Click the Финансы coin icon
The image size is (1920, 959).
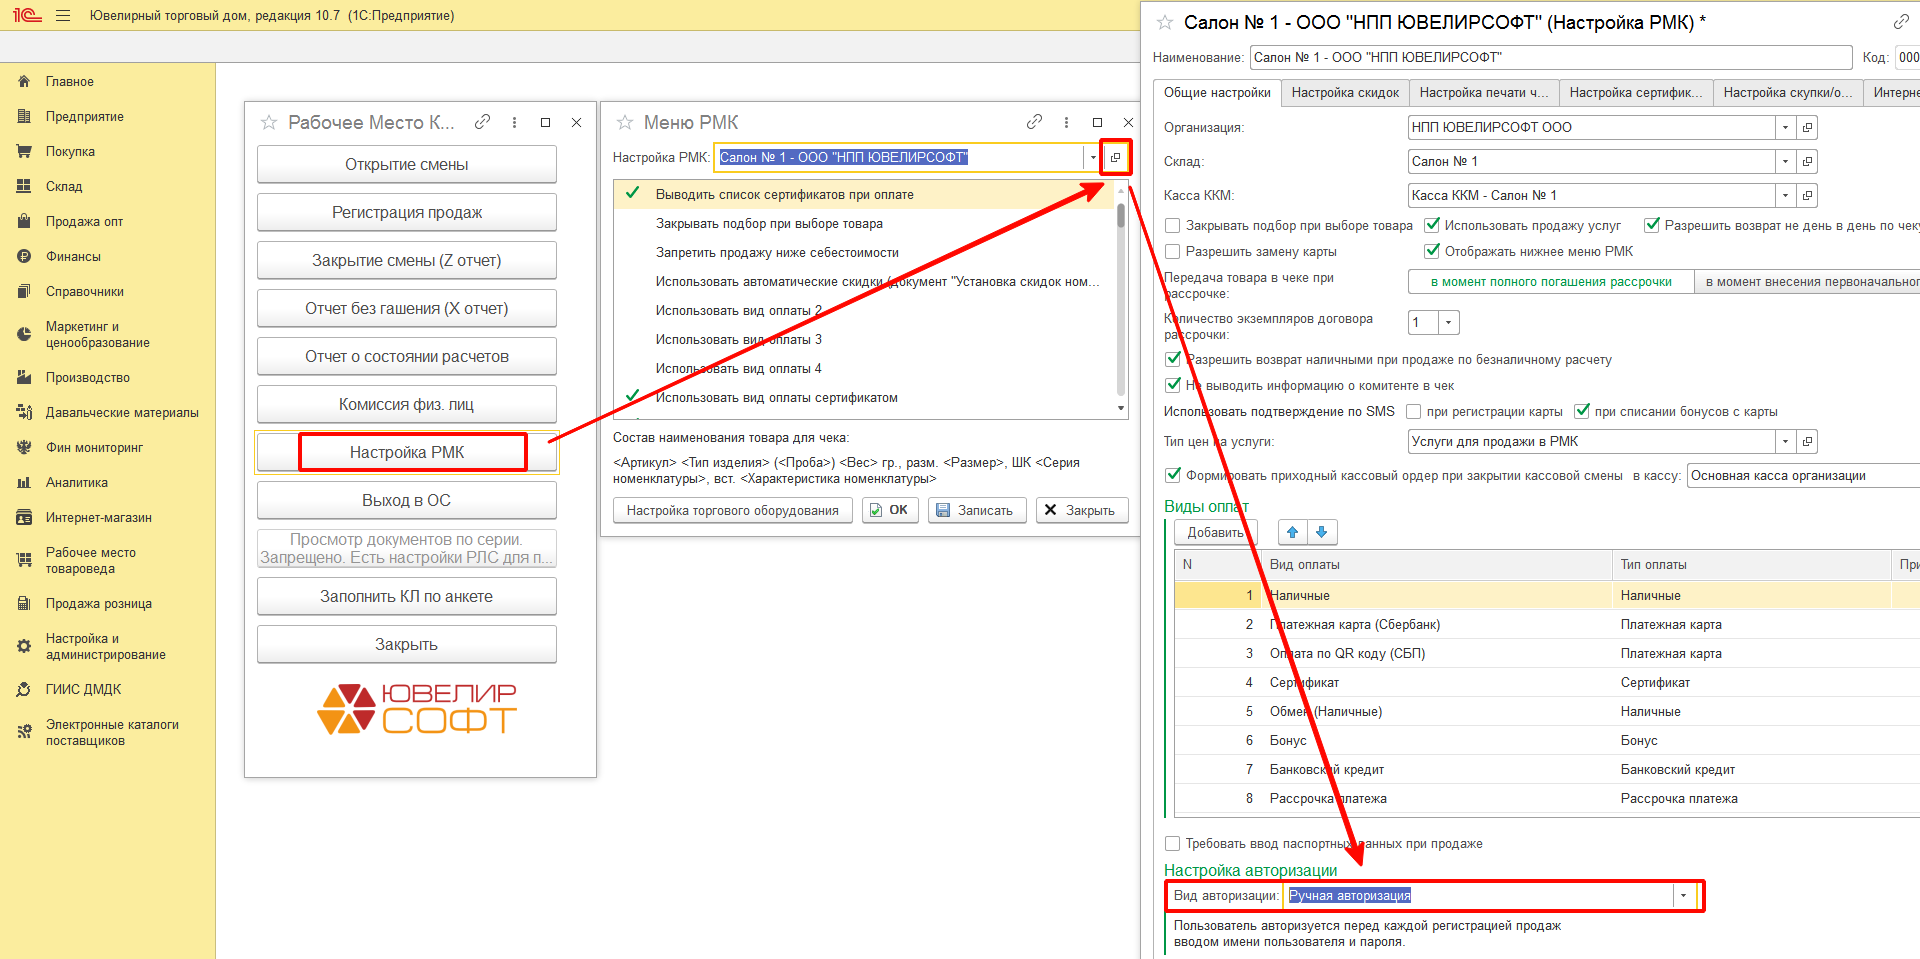coord(24,257)
